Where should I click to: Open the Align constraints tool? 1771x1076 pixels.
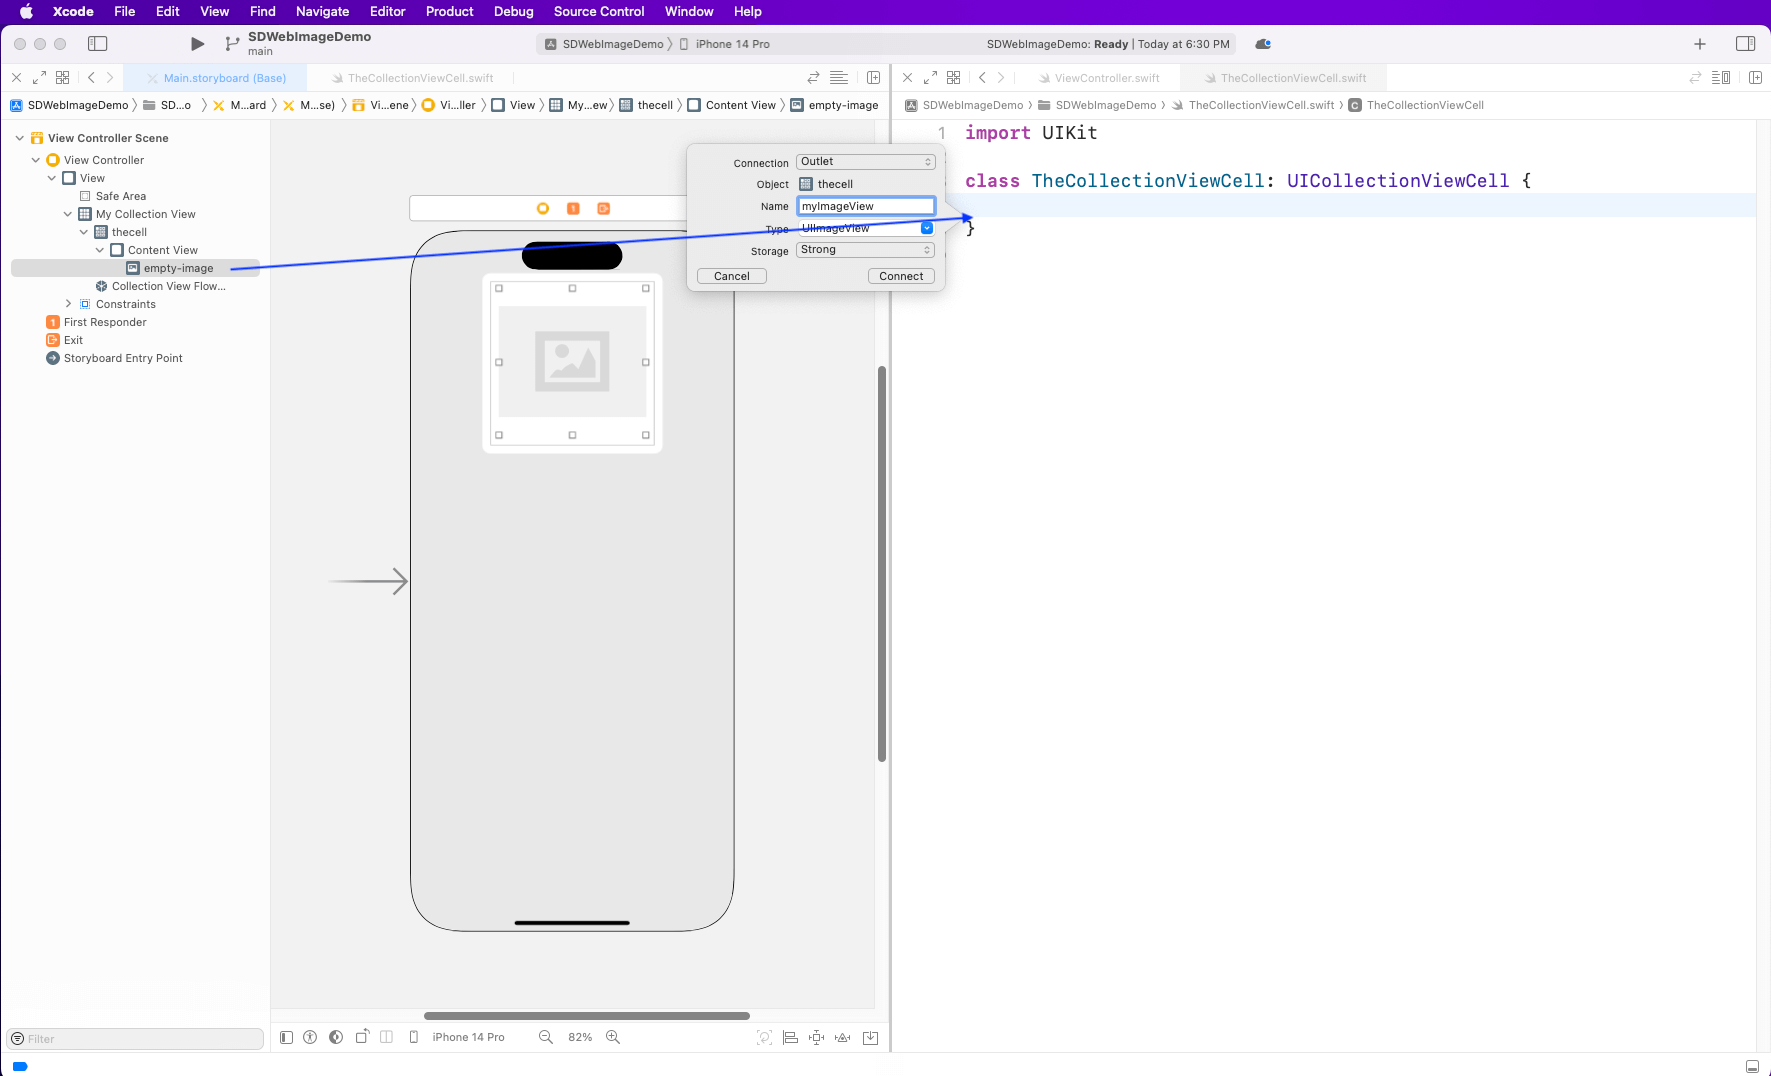(x=790, y=1038)
